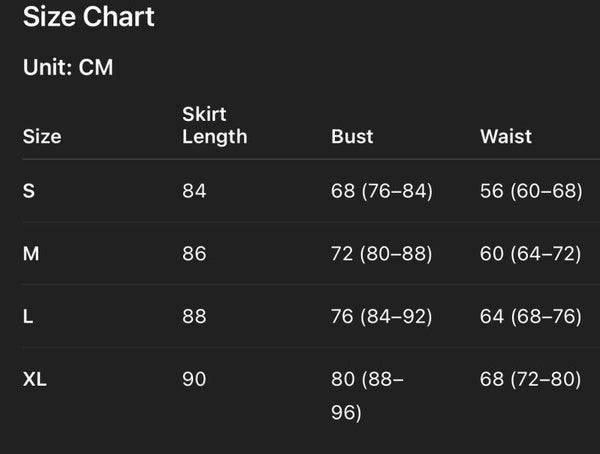The height and width of the screenshot is (454, 600).
Task: Click the Size Chart heading
Action: coord(89,17)
